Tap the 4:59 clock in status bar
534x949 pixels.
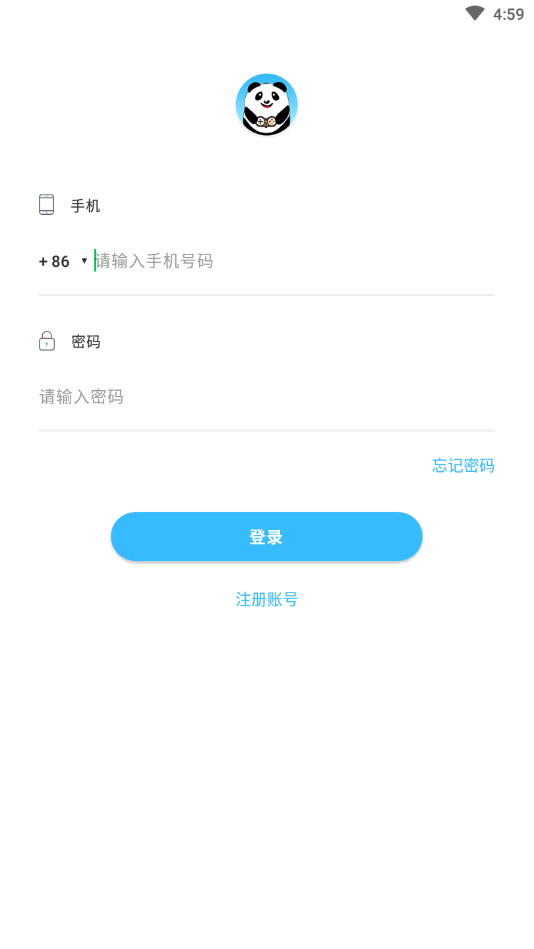pyautogui.click(x=509, y=14)
